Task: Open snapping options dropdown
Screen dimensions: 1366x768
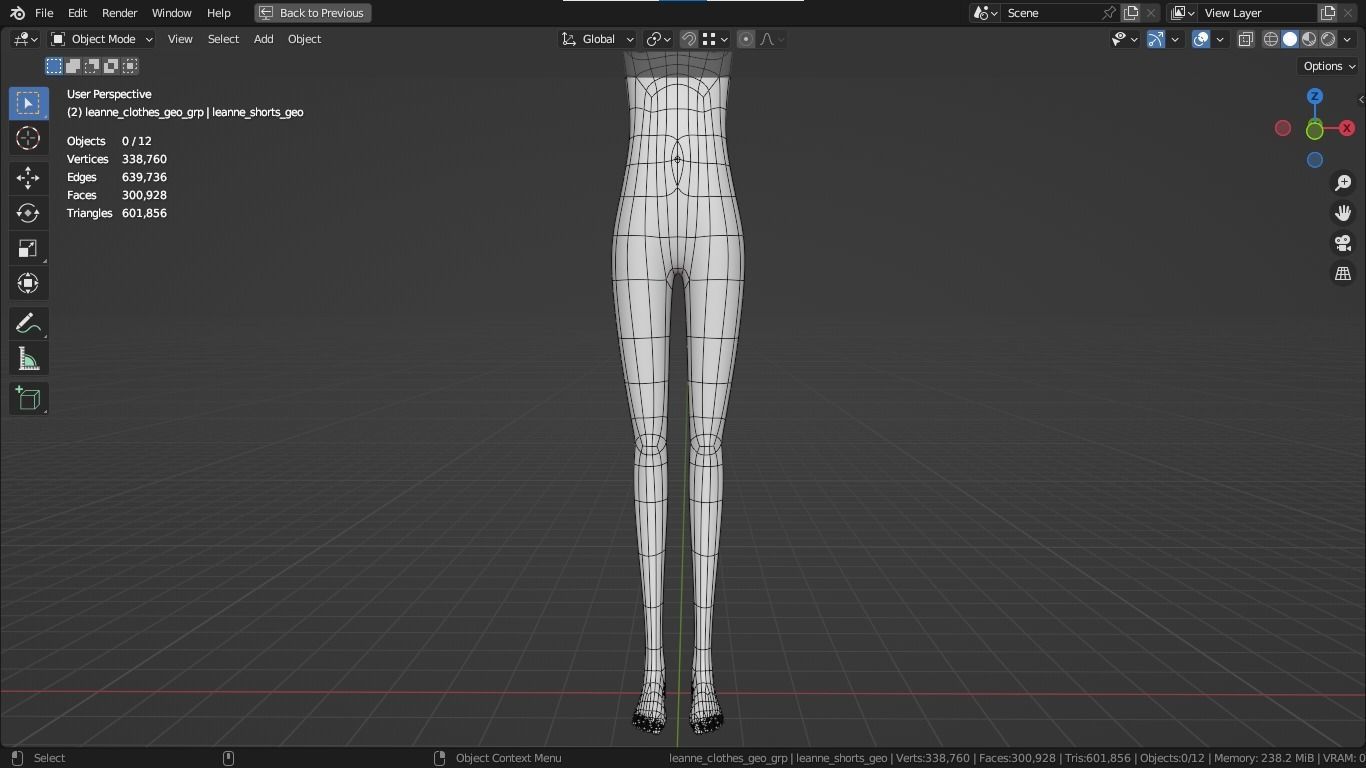Action: pos(715,39)
